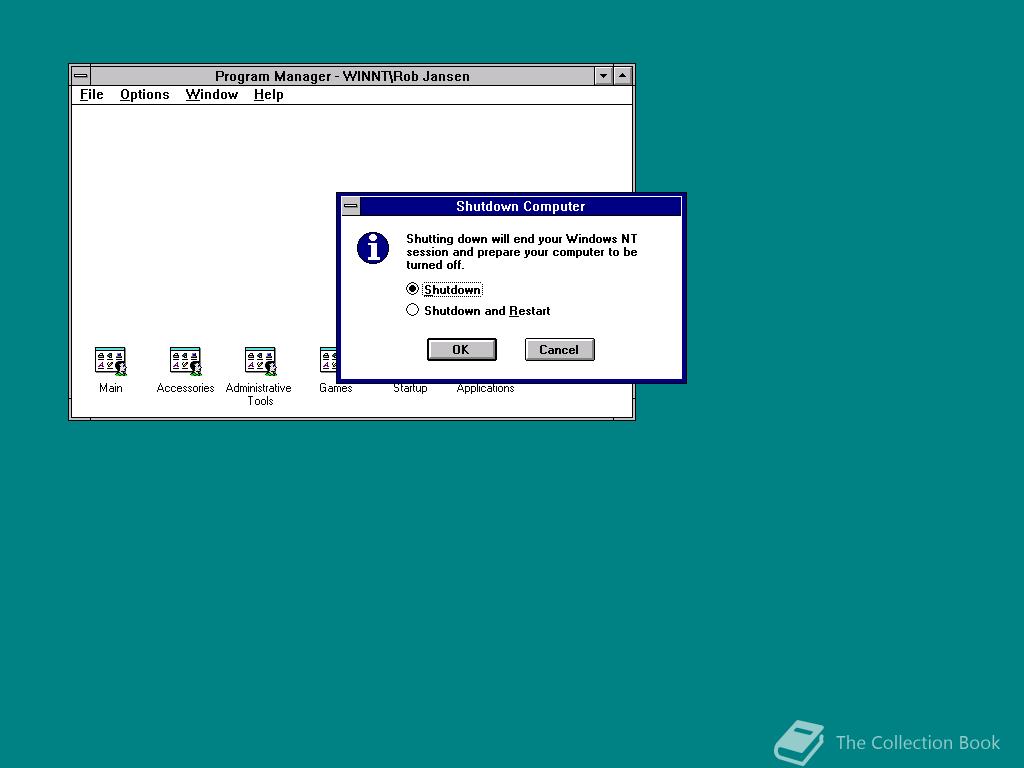Open the File menu in Program Manager

(x=91, y=95)
